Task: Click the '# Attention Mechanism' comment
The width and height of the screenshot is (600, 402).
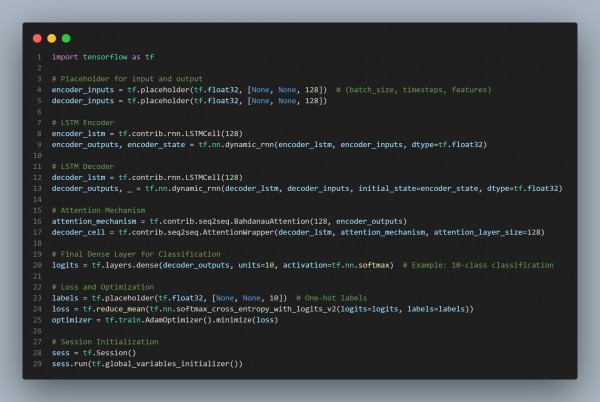Action: 98,210
